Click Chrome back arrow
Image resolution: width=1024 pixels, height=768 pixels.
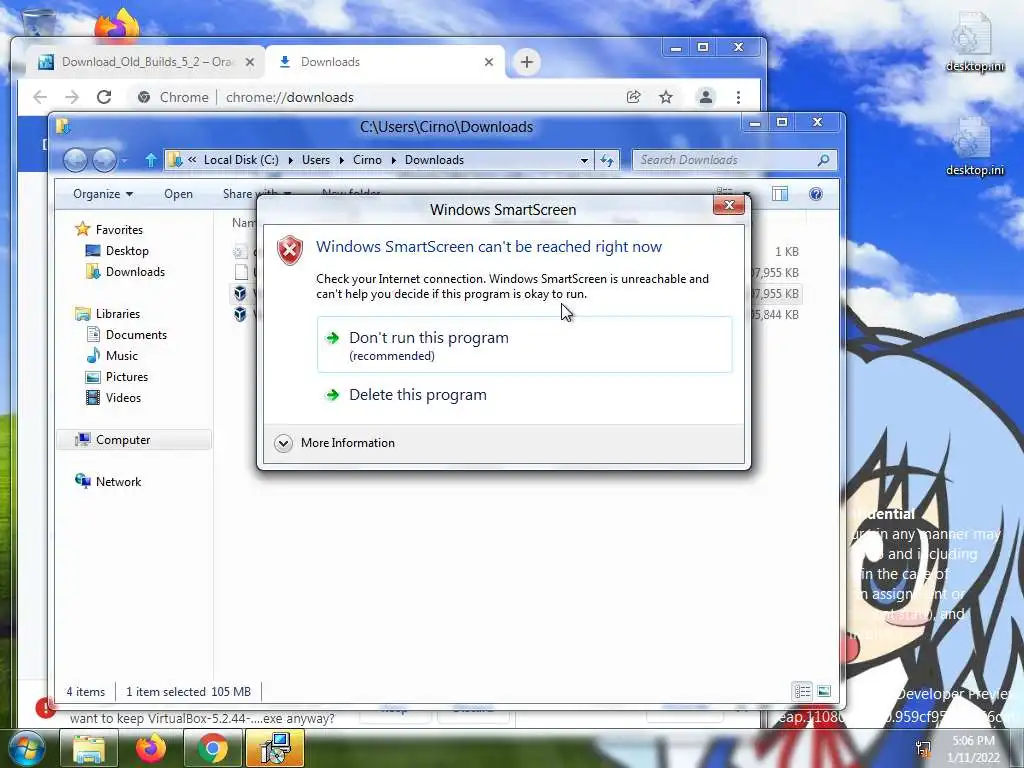pos(40,97)
